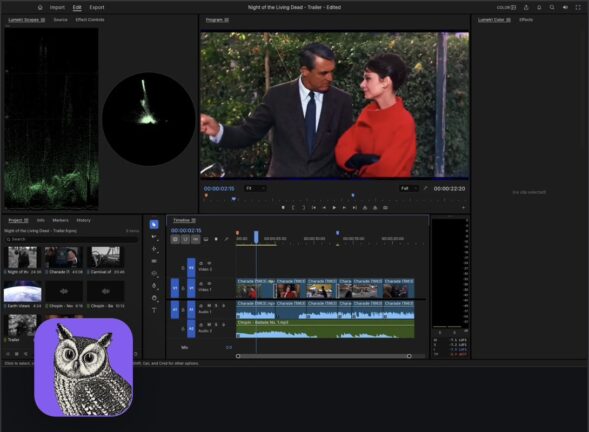589x432 pixels.
Task: Click the Home icon in header bar
Action: tap(40, 7)
